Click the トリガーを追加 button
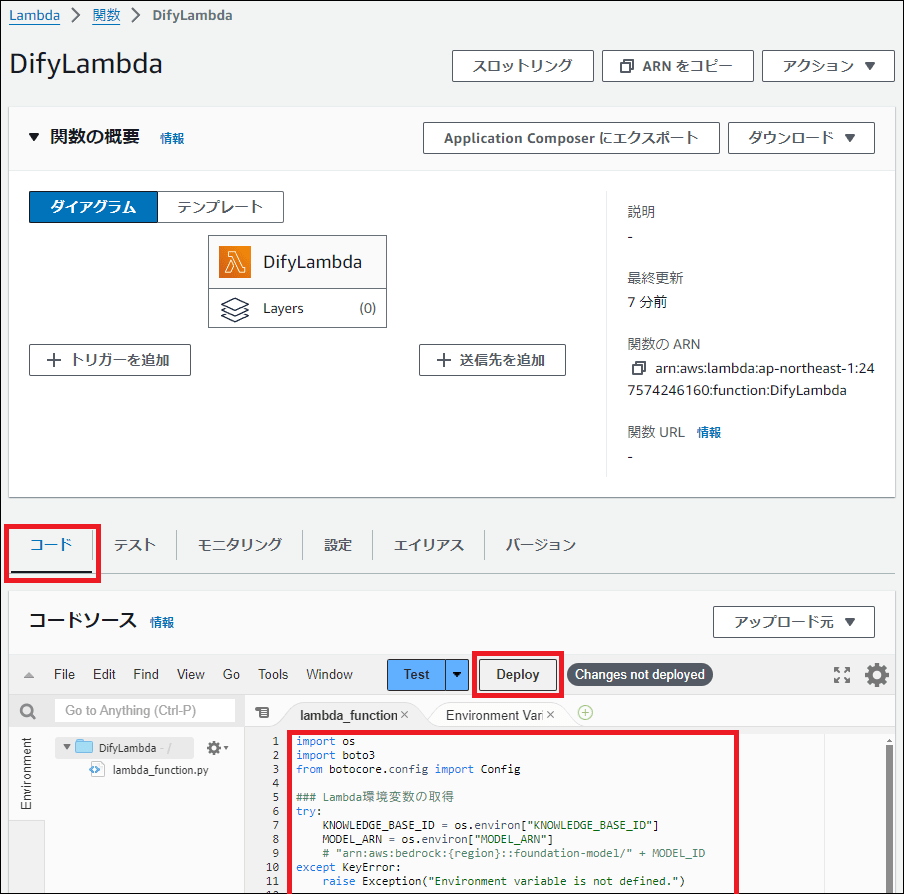The image size is (904, 894). coord(110,360)
